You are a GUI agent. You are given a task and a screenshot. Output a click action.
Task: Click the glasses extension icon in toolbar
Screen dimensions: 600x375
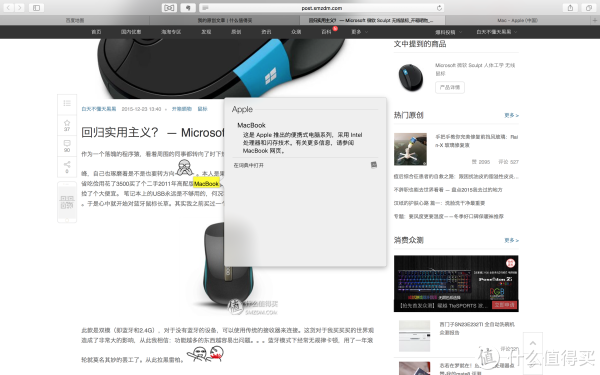coord(169,8)
